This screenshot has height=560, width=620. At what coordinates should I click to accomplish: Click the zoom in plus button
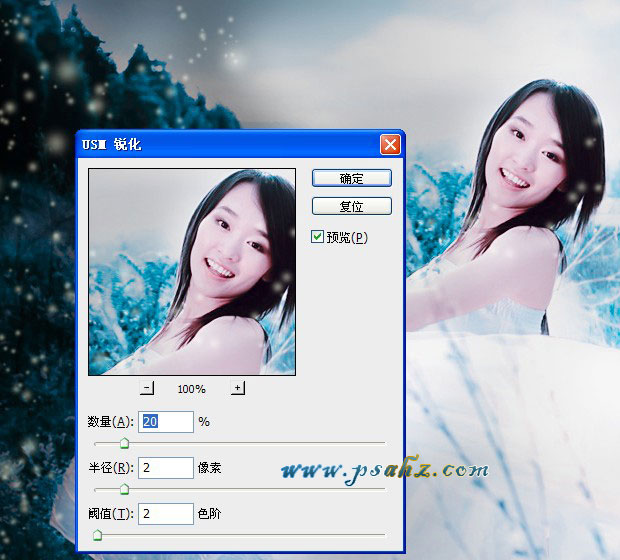pyautogui.click(x=238, y=388)
